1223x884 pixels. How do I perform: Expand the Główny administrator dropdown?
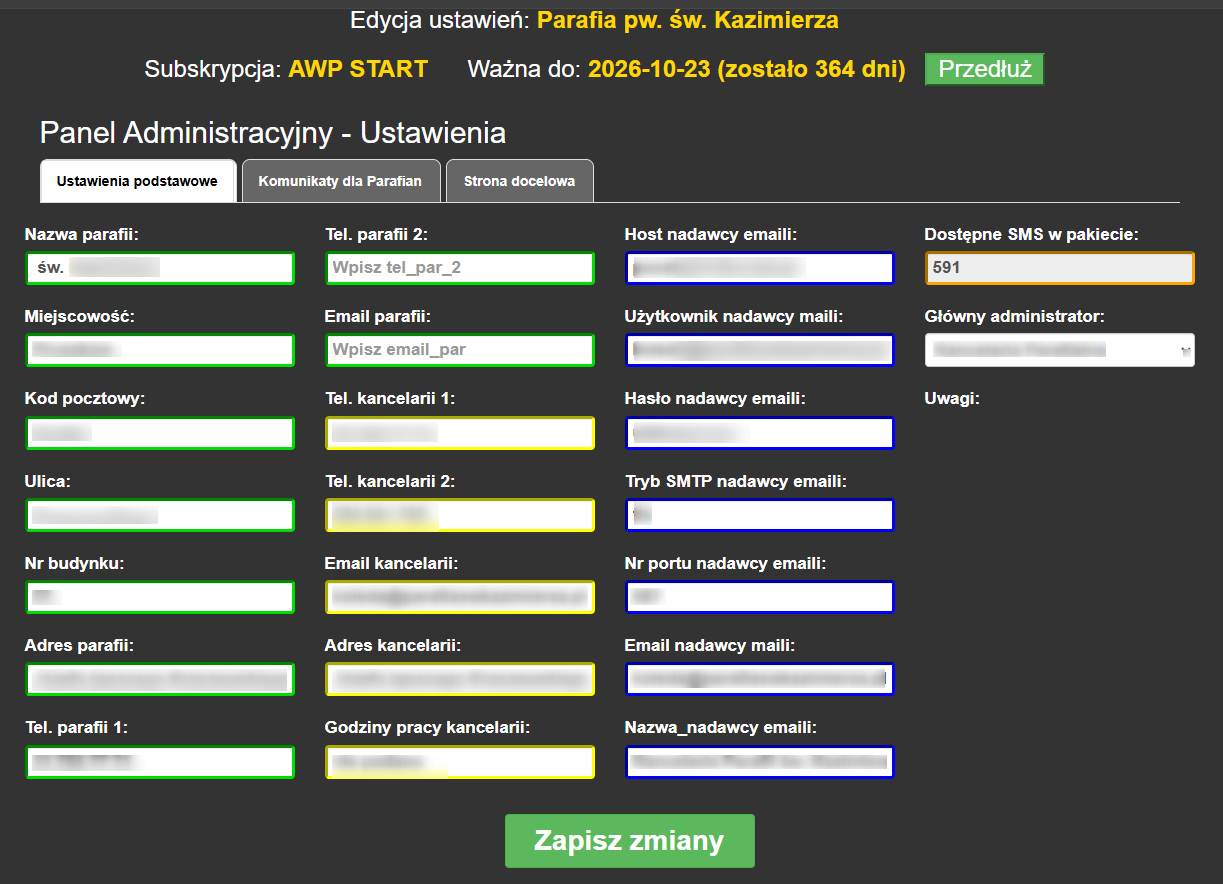1059,350
